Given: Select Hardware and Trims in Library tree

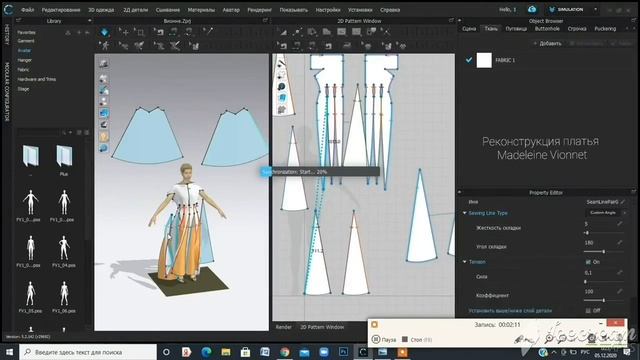Looking at the screenshot, I should click(x=36, y=79).
